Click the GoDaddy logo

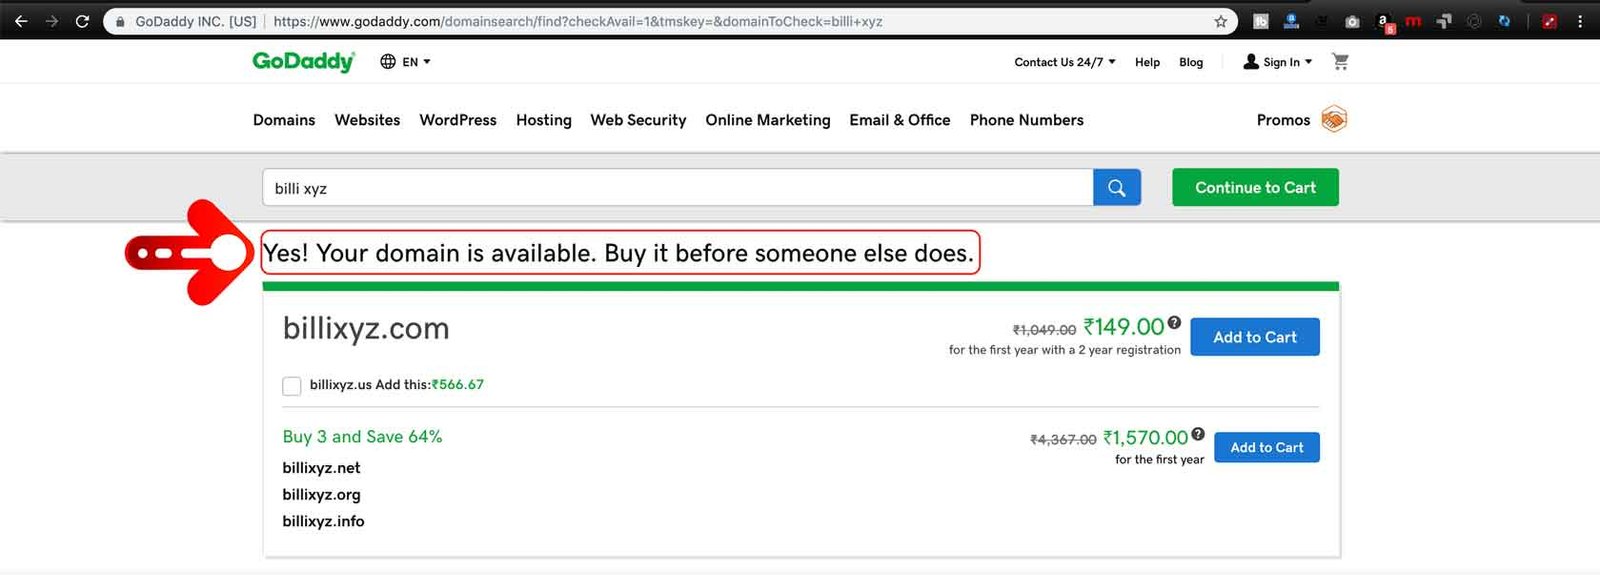[303, 61]
